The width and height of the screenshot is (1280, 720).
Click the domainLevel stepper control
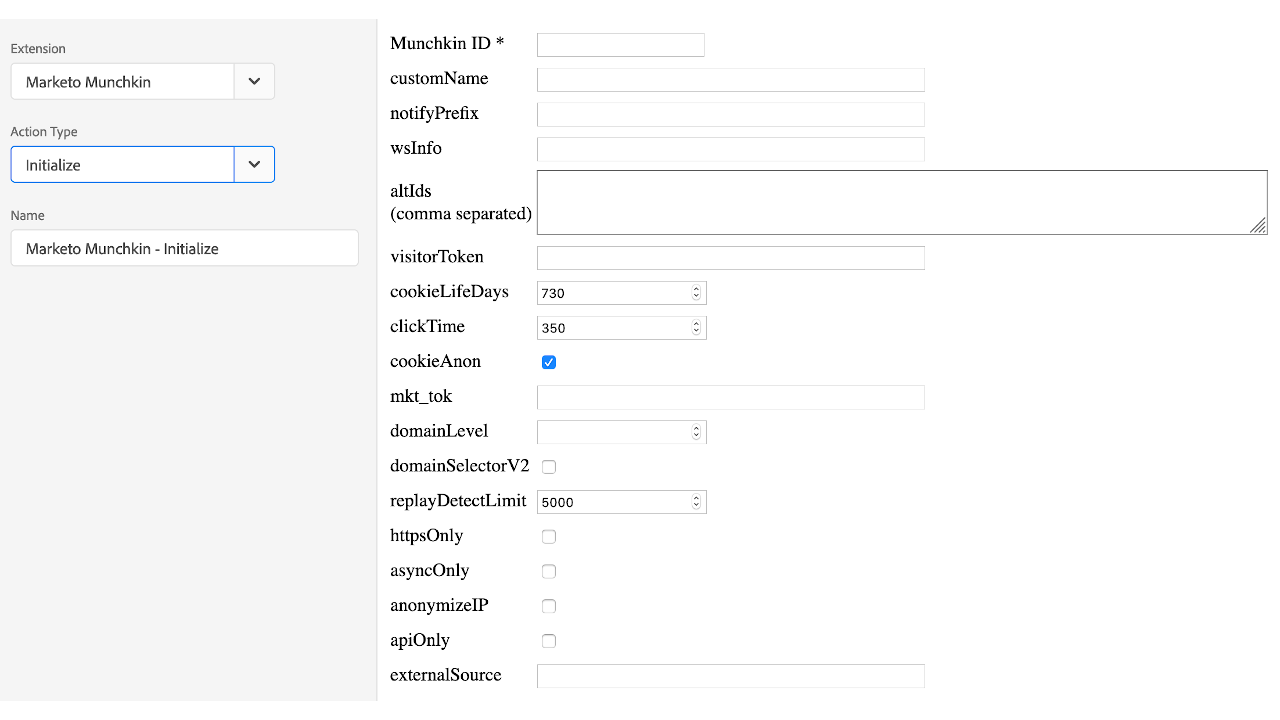coord(697,432)
